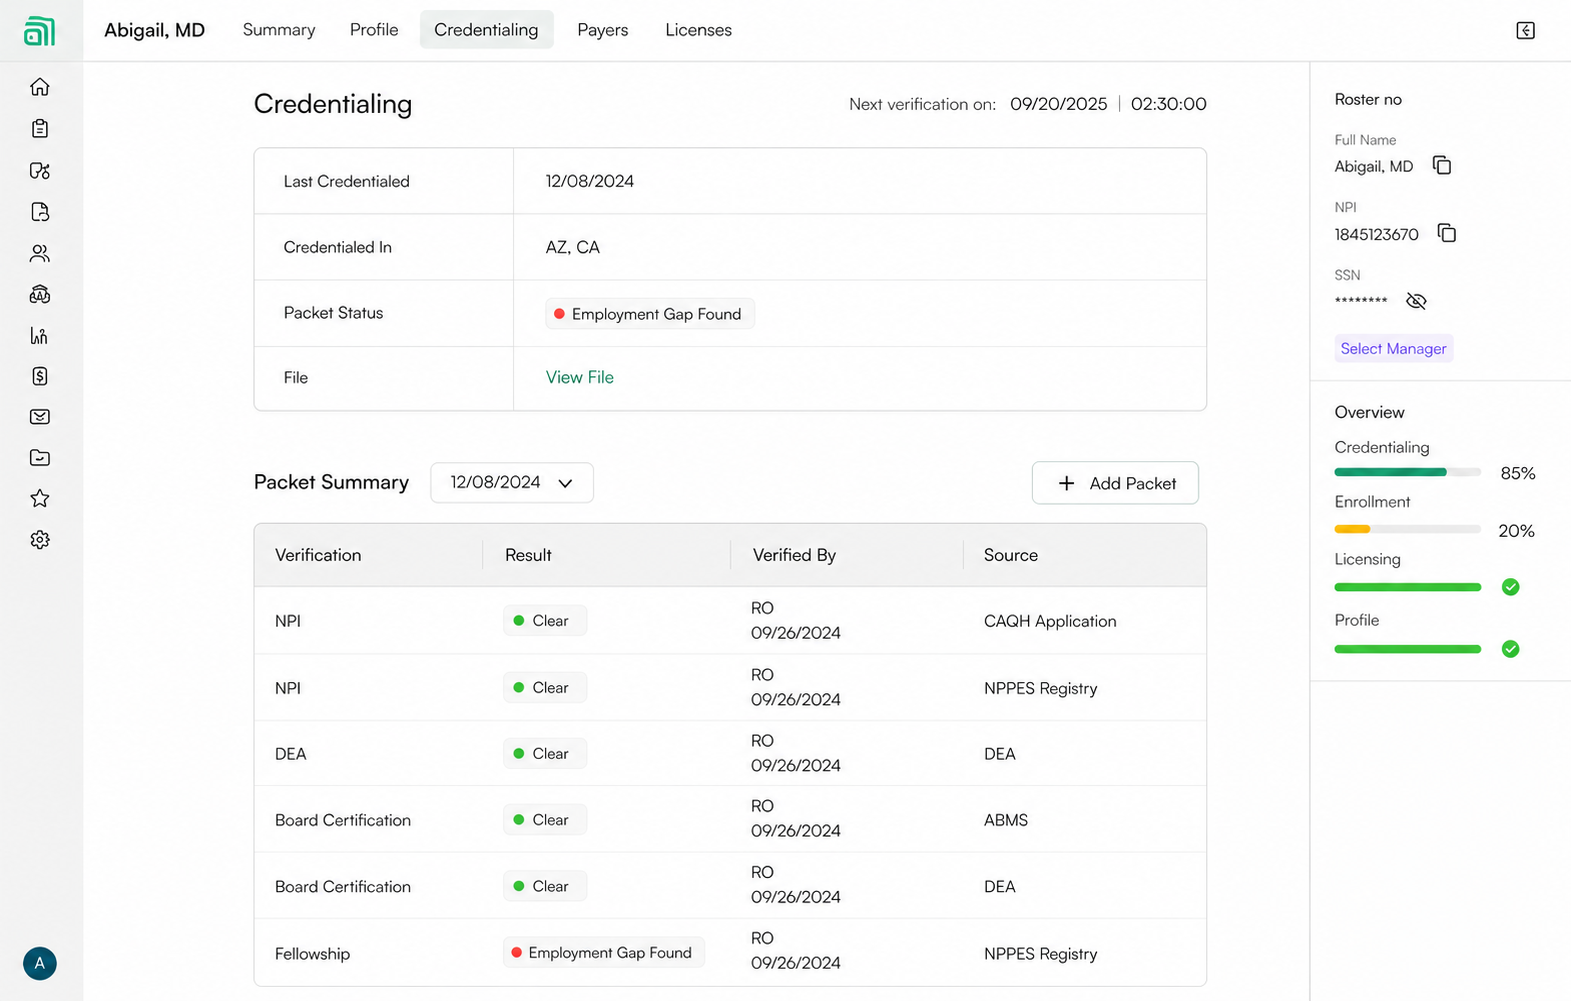1571x1001 pixels.
Task: Select the Credentialing tab
Action: (486, 30)
